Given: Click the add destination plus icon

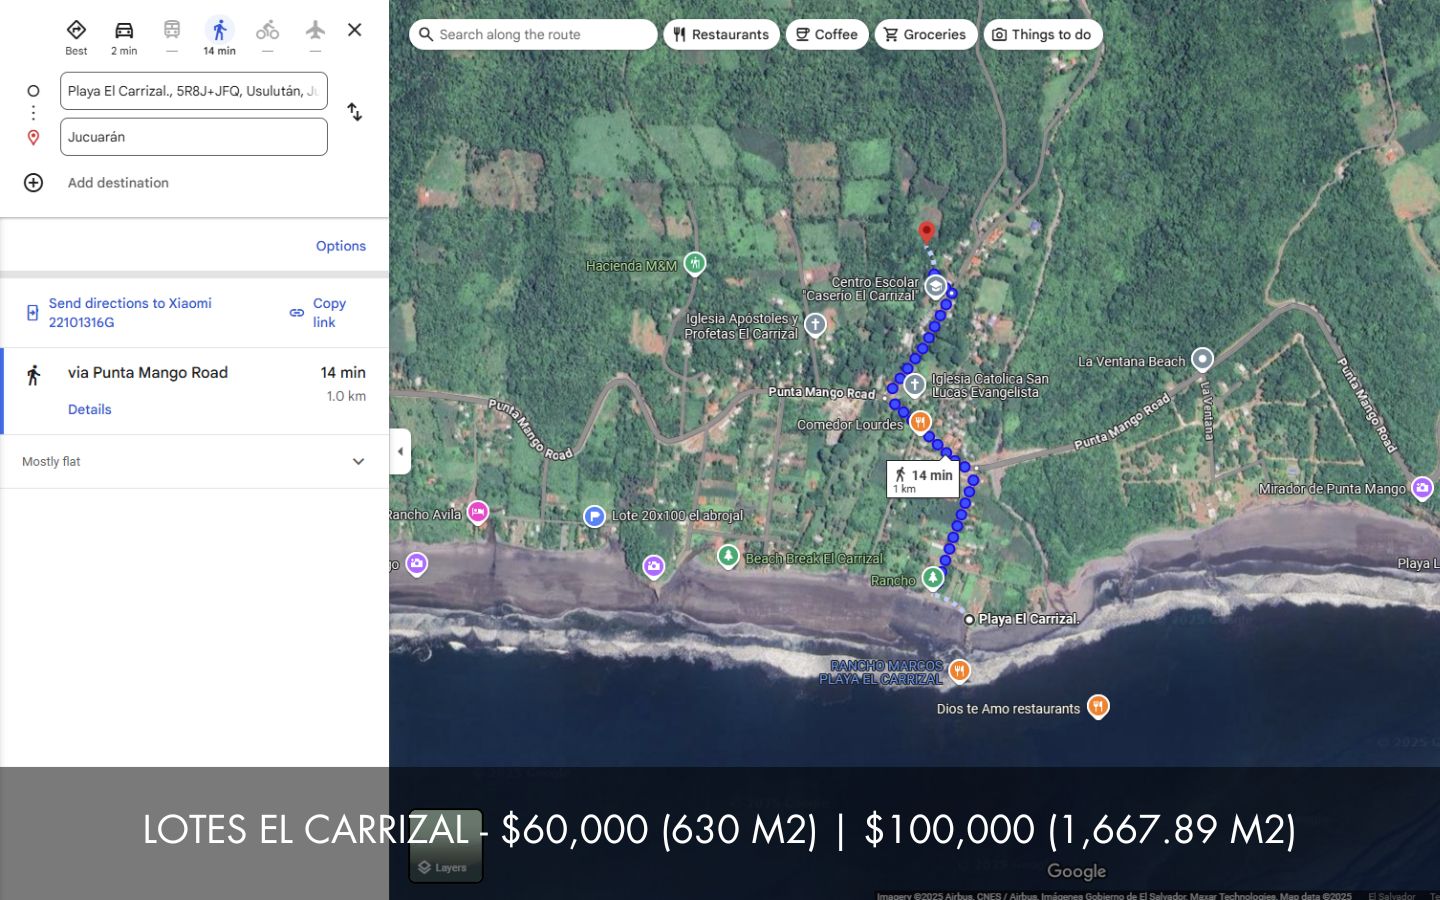Looking at the screenshot, I should pyautogui.click(x=33, y=183).
